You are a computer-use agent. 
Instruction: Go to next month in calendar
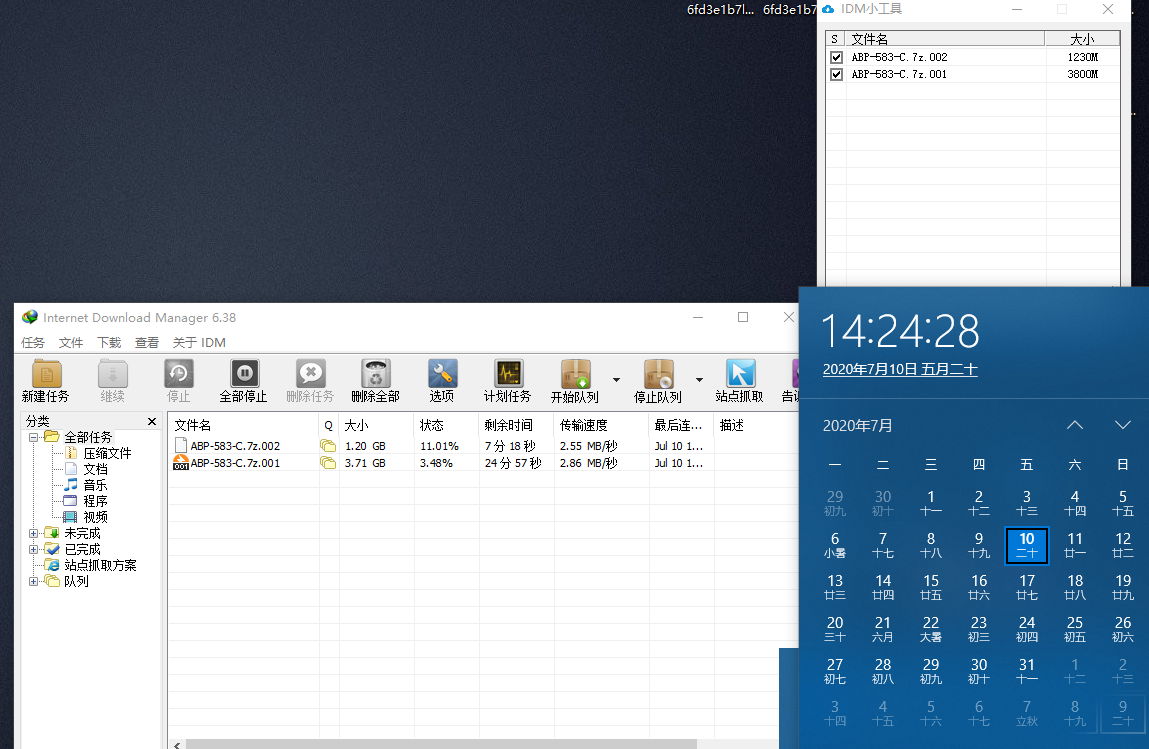[x=1123, y=425]
